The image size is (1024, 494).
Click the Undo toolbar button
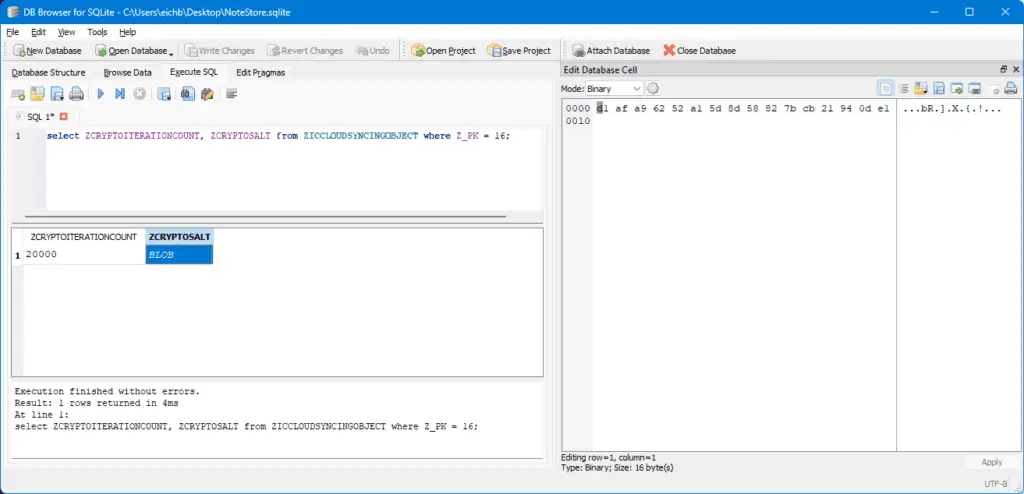[x=373, y=50]
